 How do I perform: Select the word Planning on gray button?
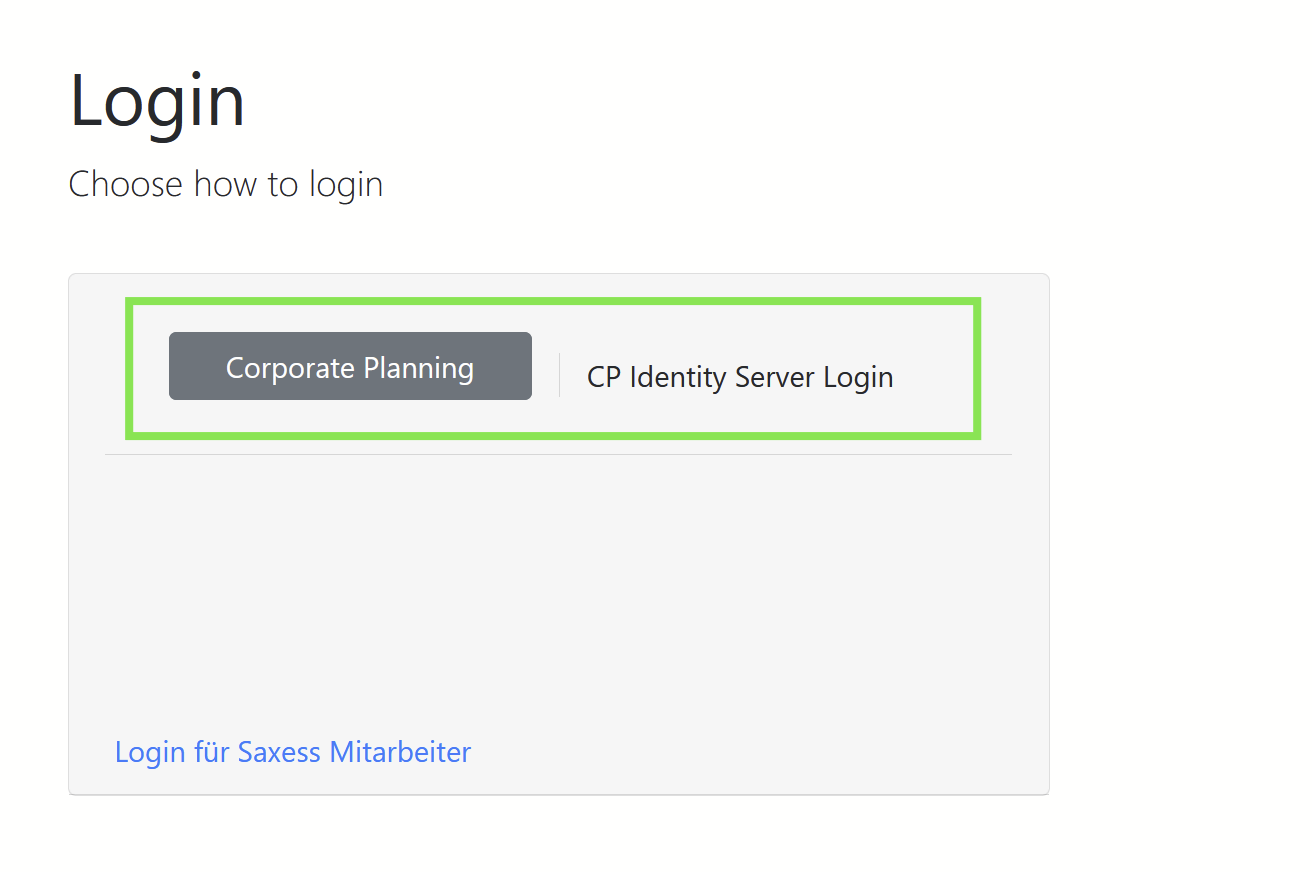418,368
